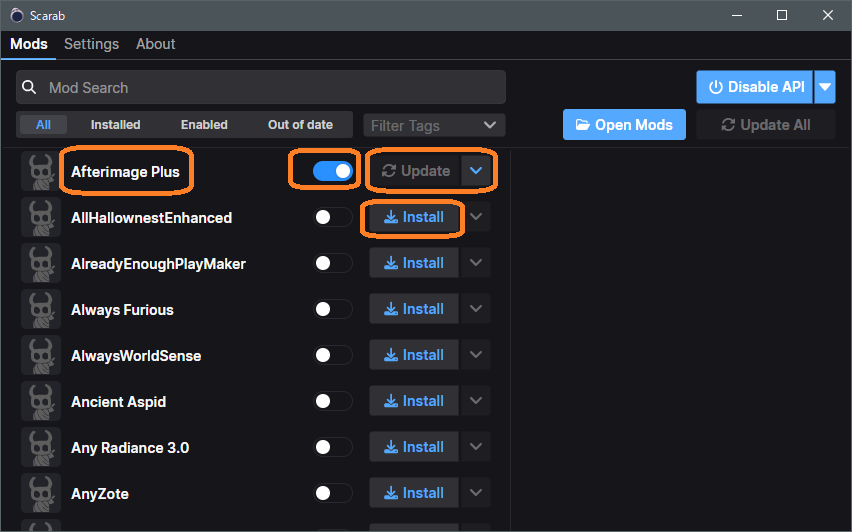852x532 pixels.
Task: Disable the Afterimage Plus mod toggle
Action: point(333,171)
